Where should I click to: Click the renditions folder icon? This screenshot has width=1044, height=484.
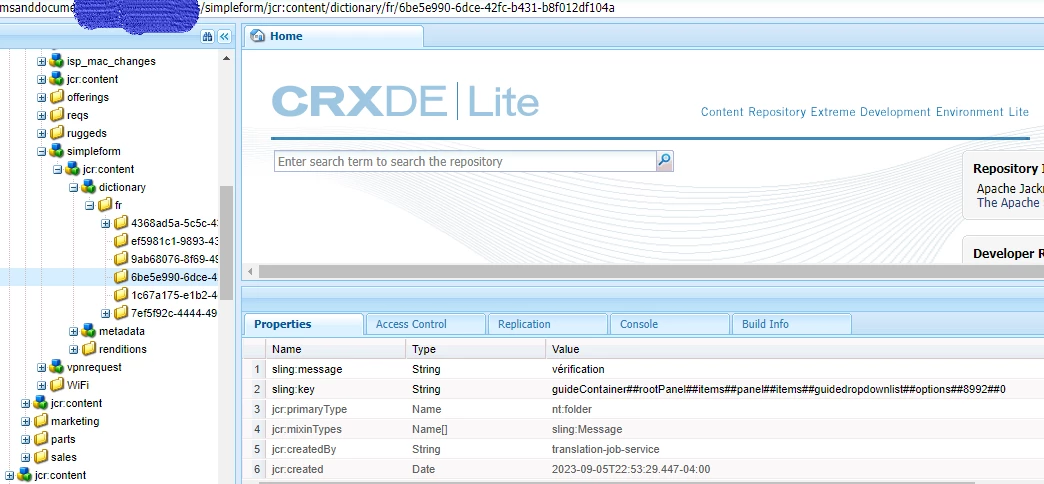tap(89, 349)
